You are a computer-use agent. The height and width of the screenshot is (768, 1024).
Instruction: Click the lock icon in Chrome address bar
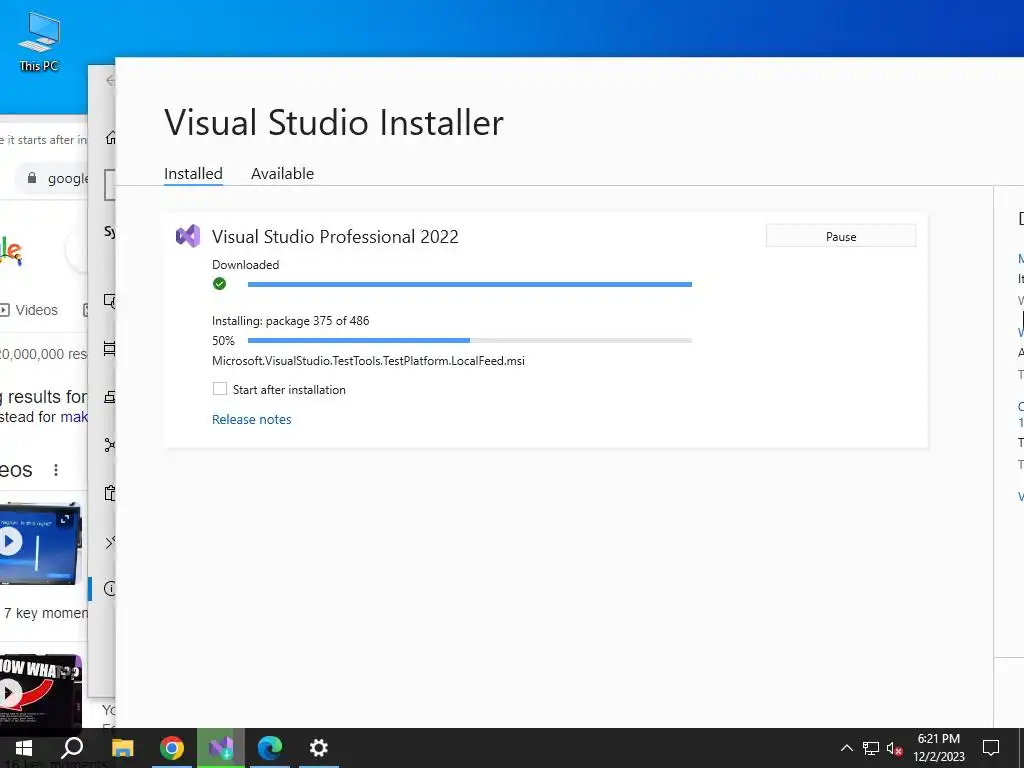pos(31,178)
